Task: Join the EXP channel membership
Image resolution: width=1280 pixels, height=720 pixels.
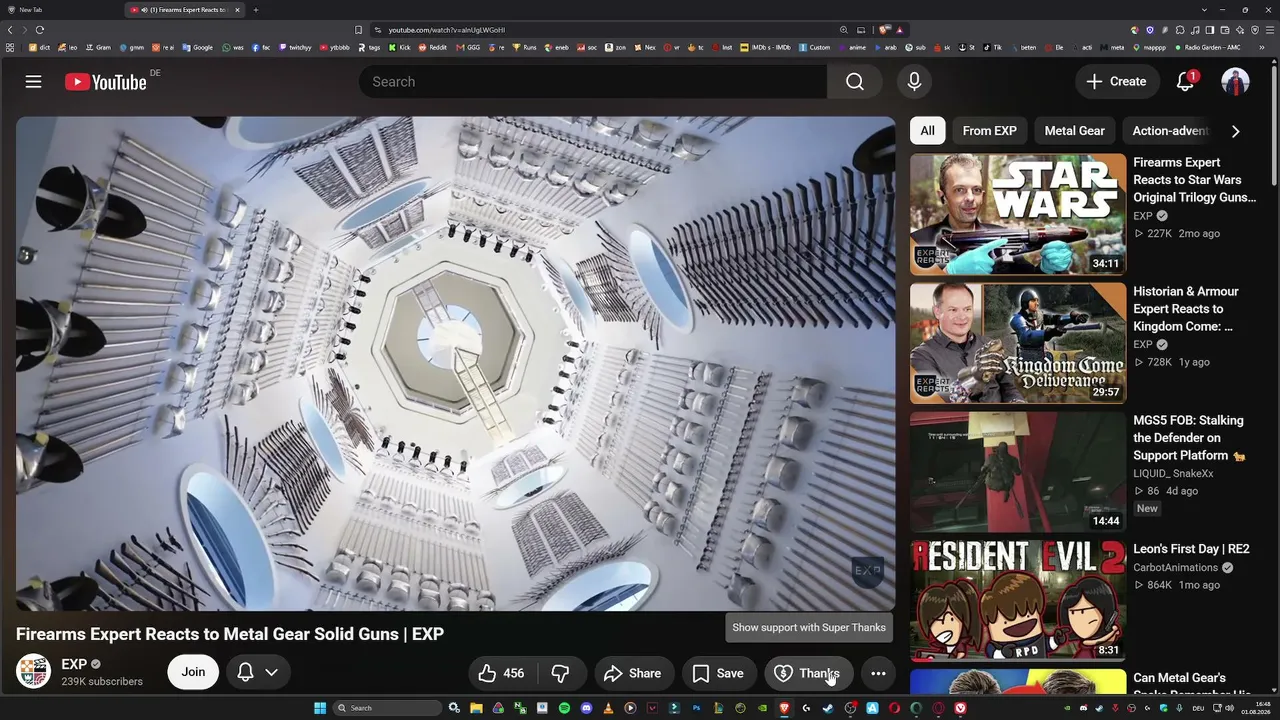Action: 193,672
